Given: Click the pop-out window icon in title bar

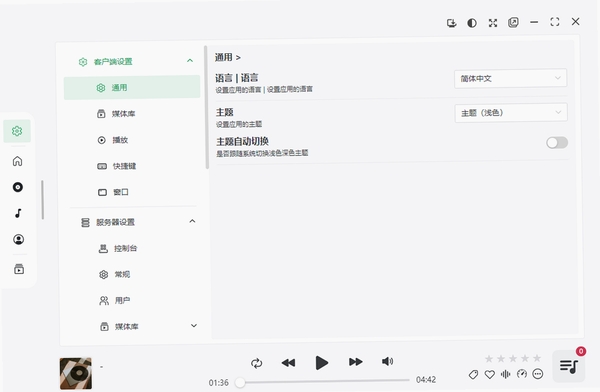Looking at the screenshot, I should click(513, 23).
